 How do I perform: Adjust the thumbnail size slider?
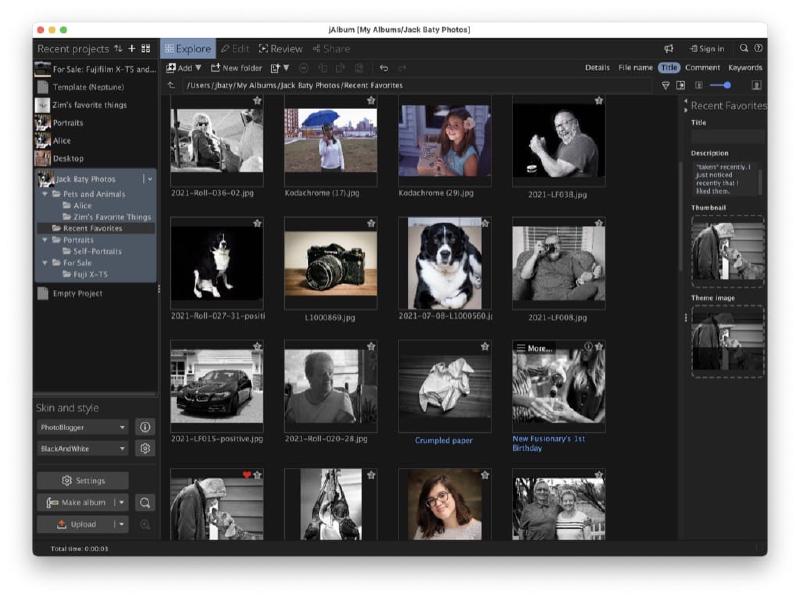(x=726, y=86)
